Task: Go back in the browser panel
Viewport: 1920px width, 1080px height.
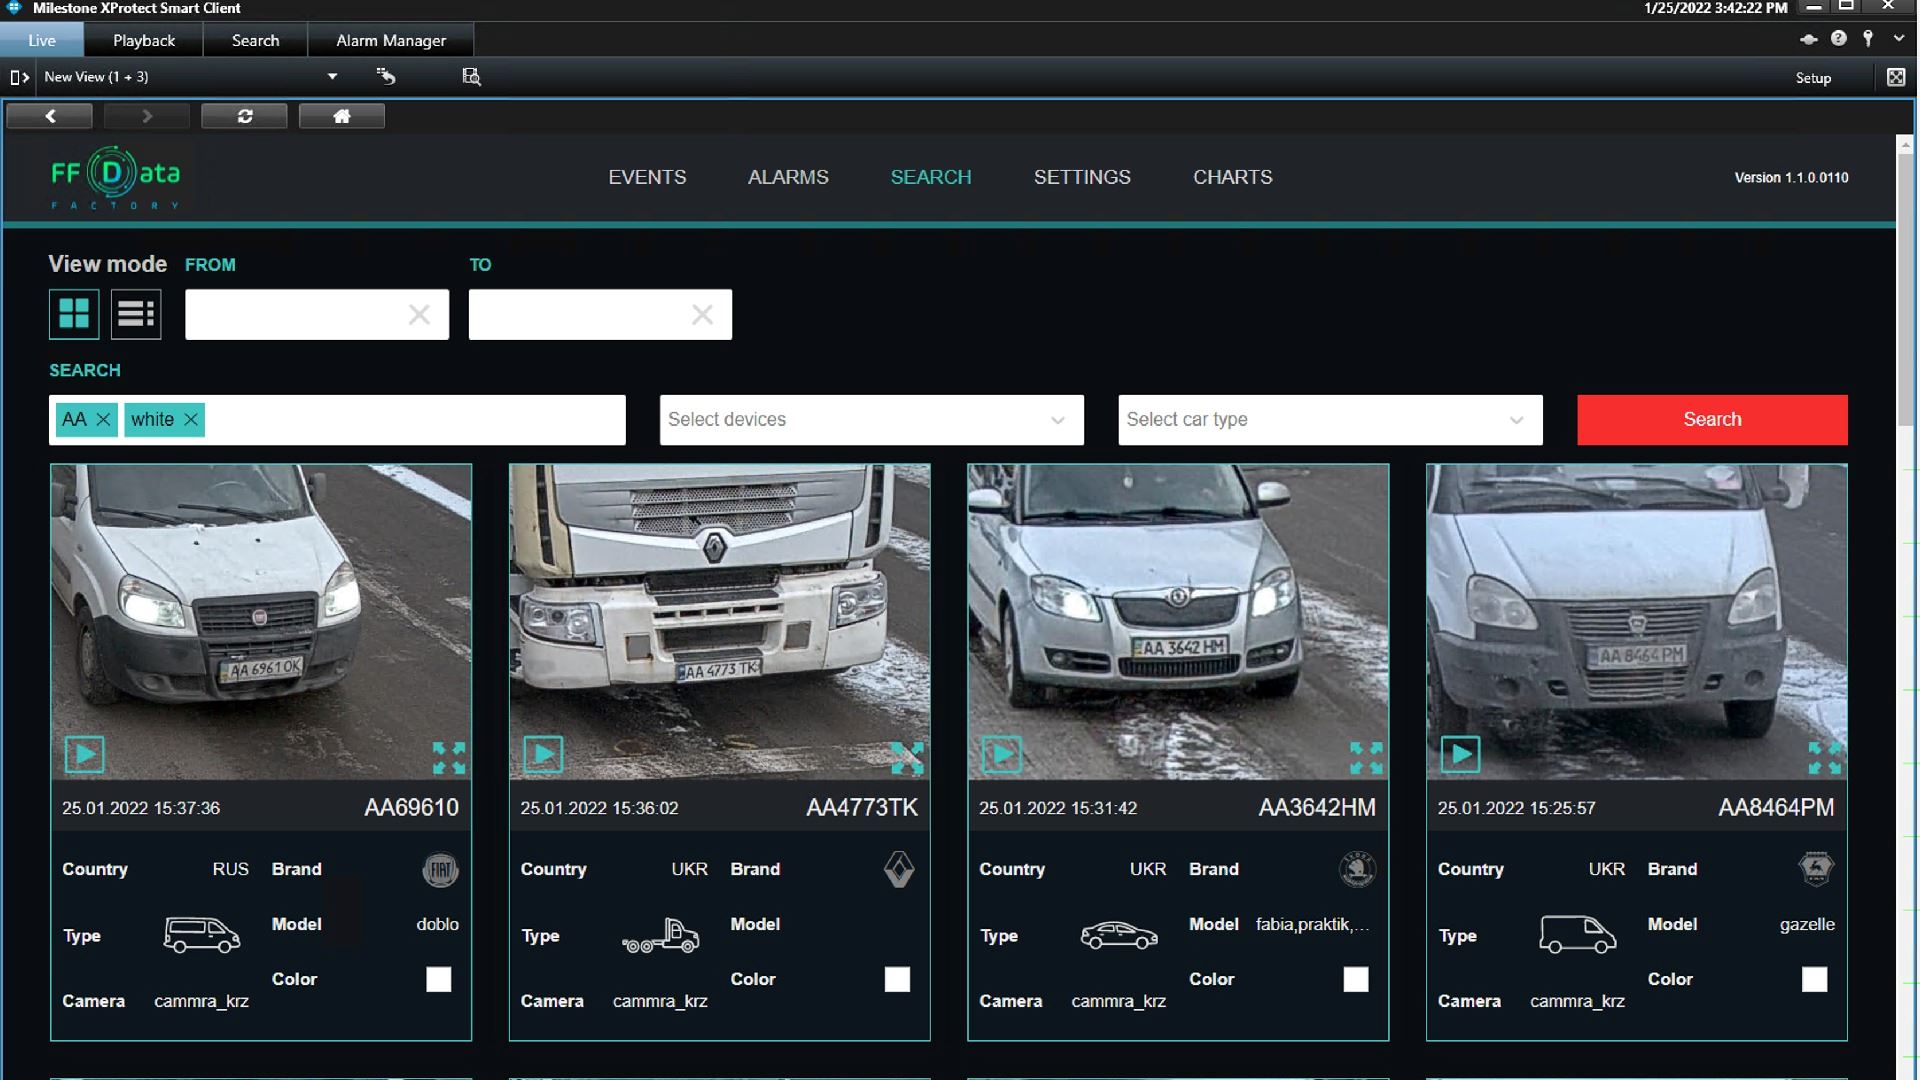Action: 50,116
